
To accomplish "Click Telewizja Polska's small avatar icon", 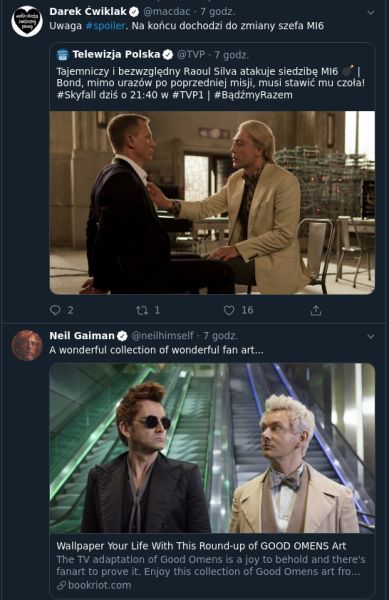I will point(62,55).
